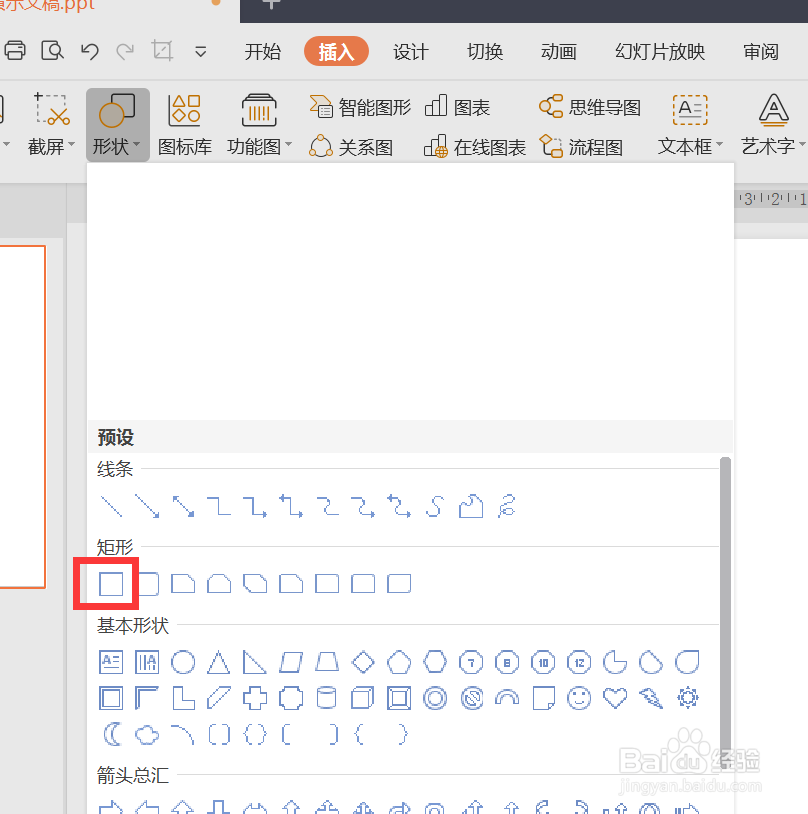Select the cylinder (can) shape
This screenshot has height=814, width=808.
pyautogui.click(x=327, y=698)
